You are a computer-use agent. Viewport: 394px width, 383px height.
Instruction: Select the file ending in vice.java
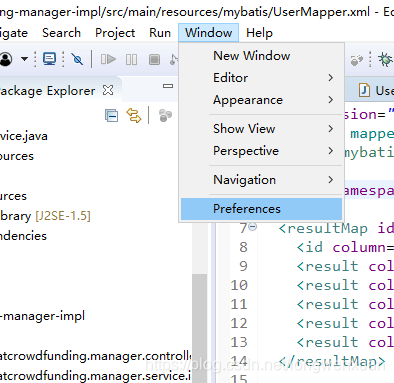24,136
